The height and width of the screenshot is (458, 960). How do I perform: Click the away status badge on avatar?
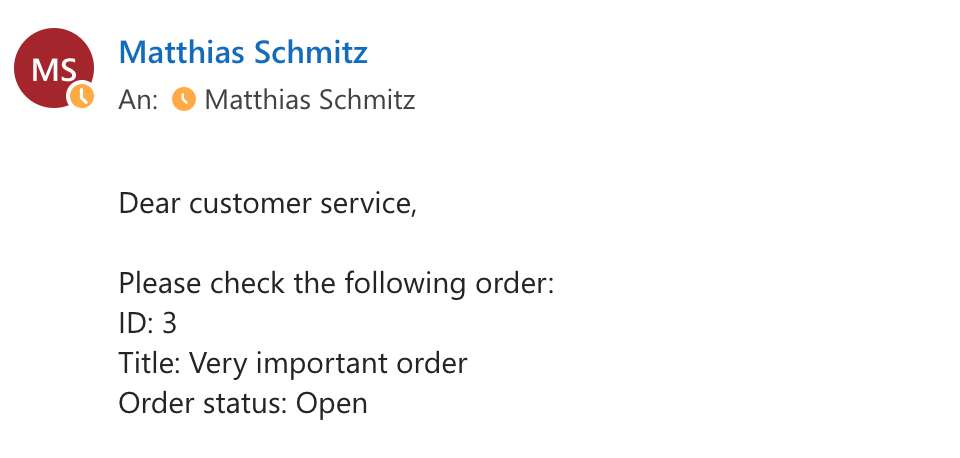(x=81, y=96)
